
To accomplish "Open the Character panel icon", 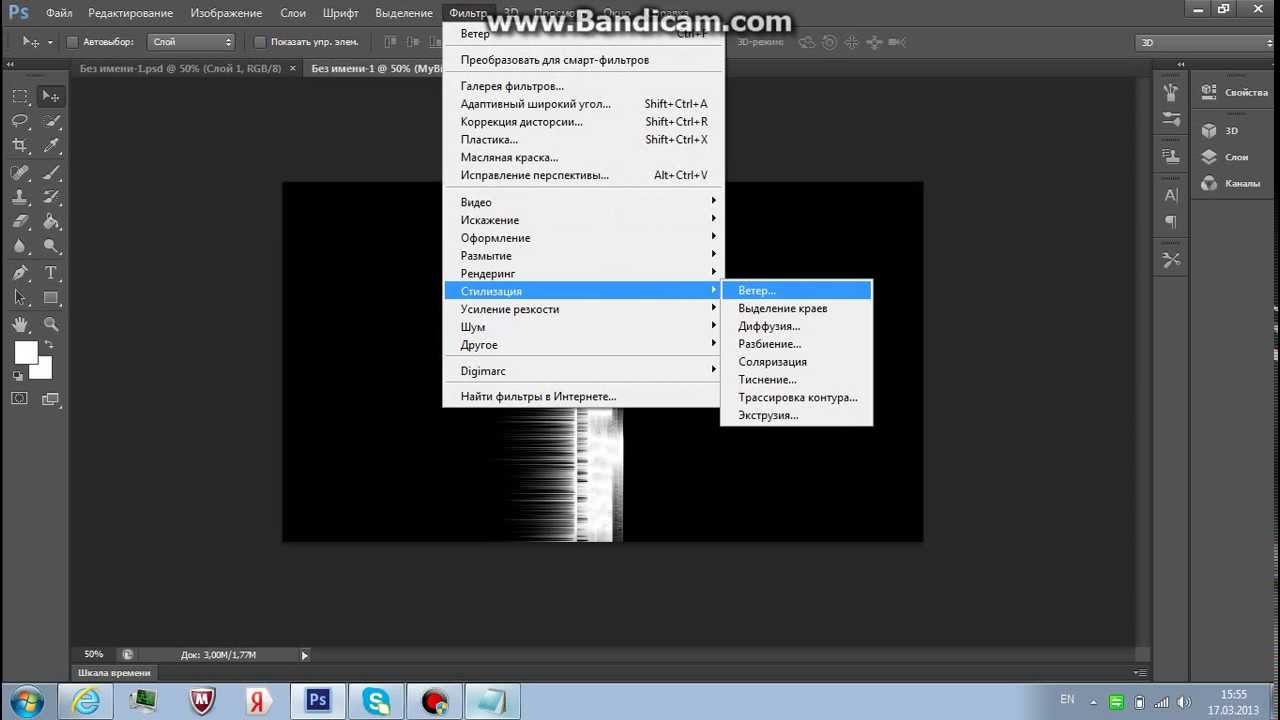I will point(1171,195).
